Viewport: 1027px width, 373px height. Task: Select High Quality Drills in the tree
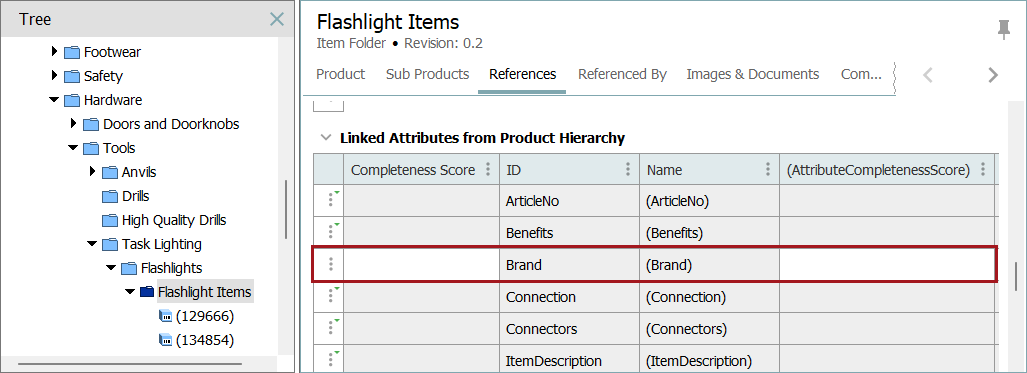point(174,220)
